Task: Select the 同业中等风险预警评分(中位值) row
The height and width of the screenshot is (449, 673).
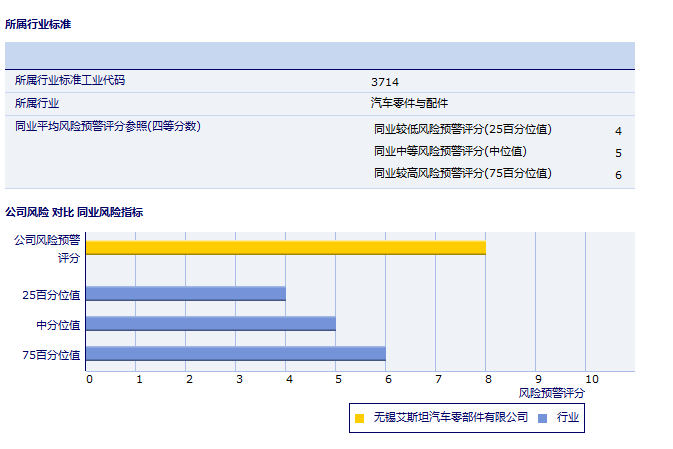Action: point(449,152)
